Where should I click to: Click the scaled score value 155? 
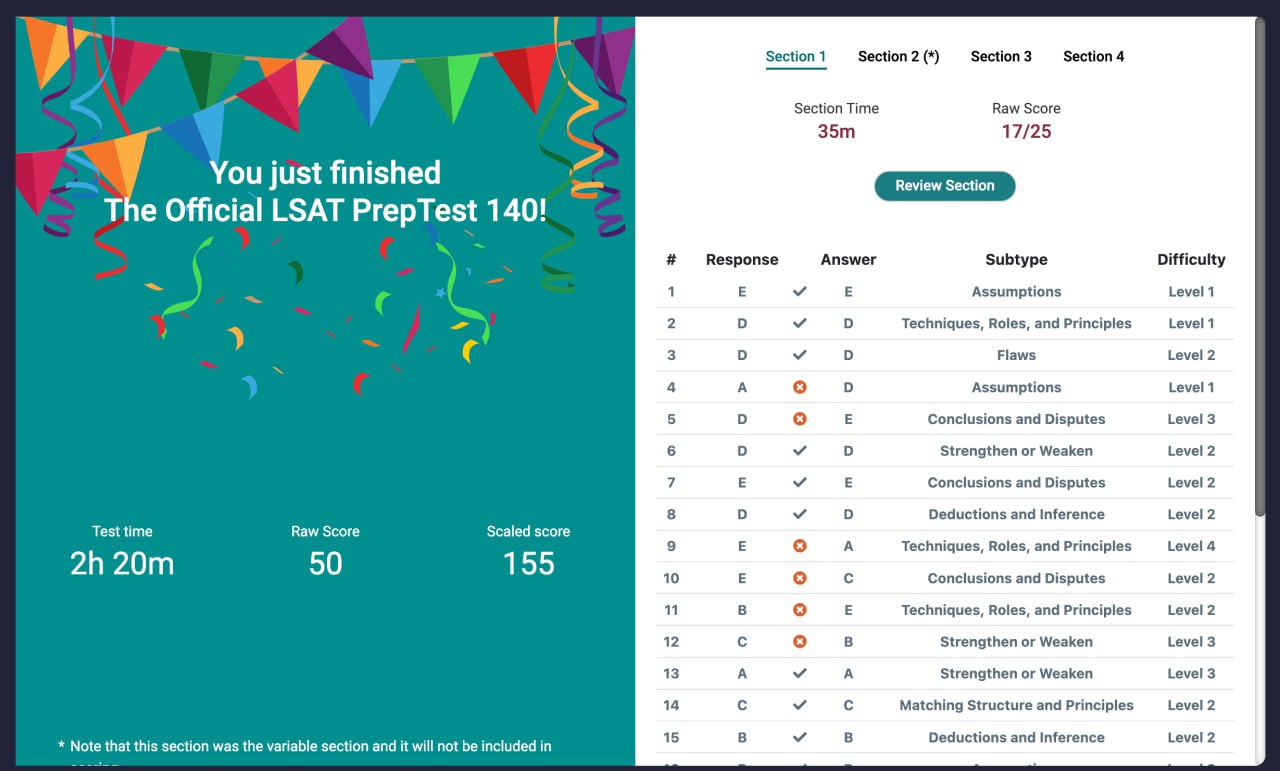click(x=528, y=564)
